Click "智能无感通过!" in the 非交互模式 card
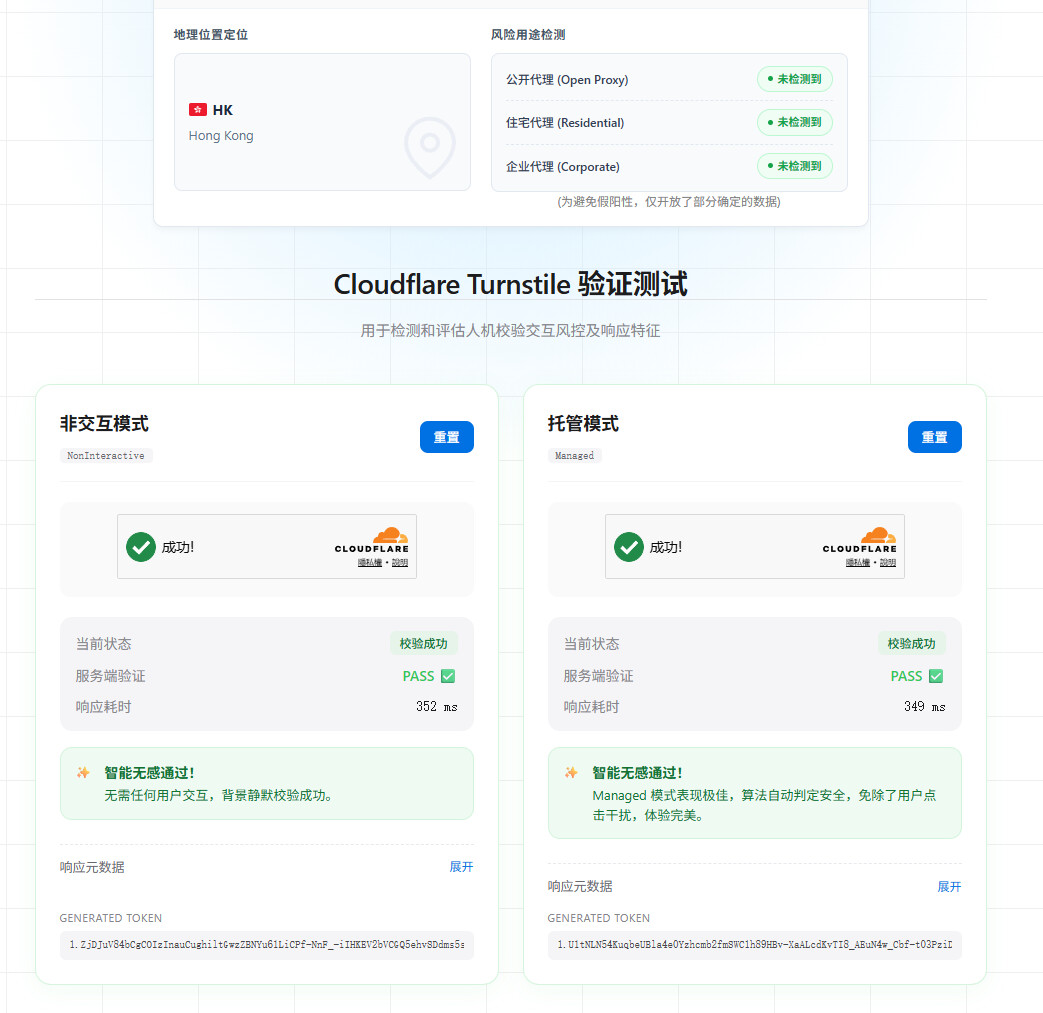 pos(149,773)
